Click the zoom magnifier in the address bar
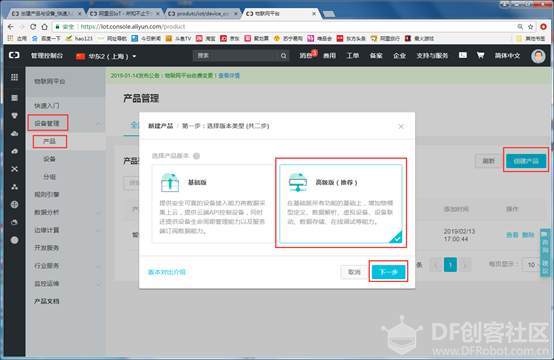 520,27
